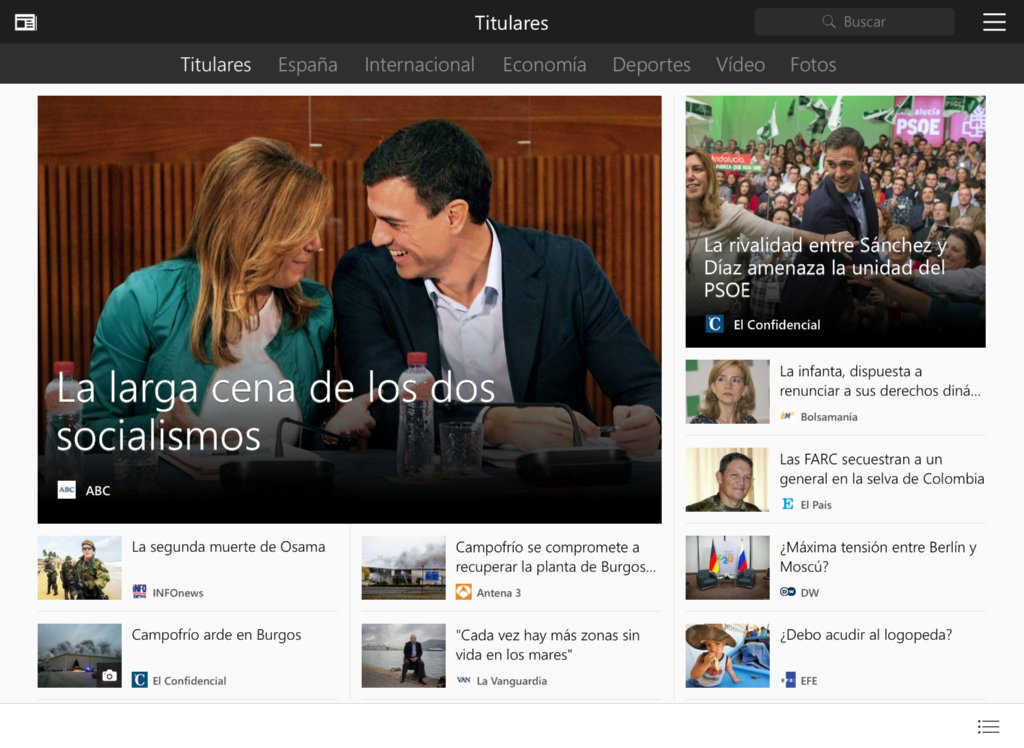
Task: Switch to the Fotos tab
Action: pos(813,65)
